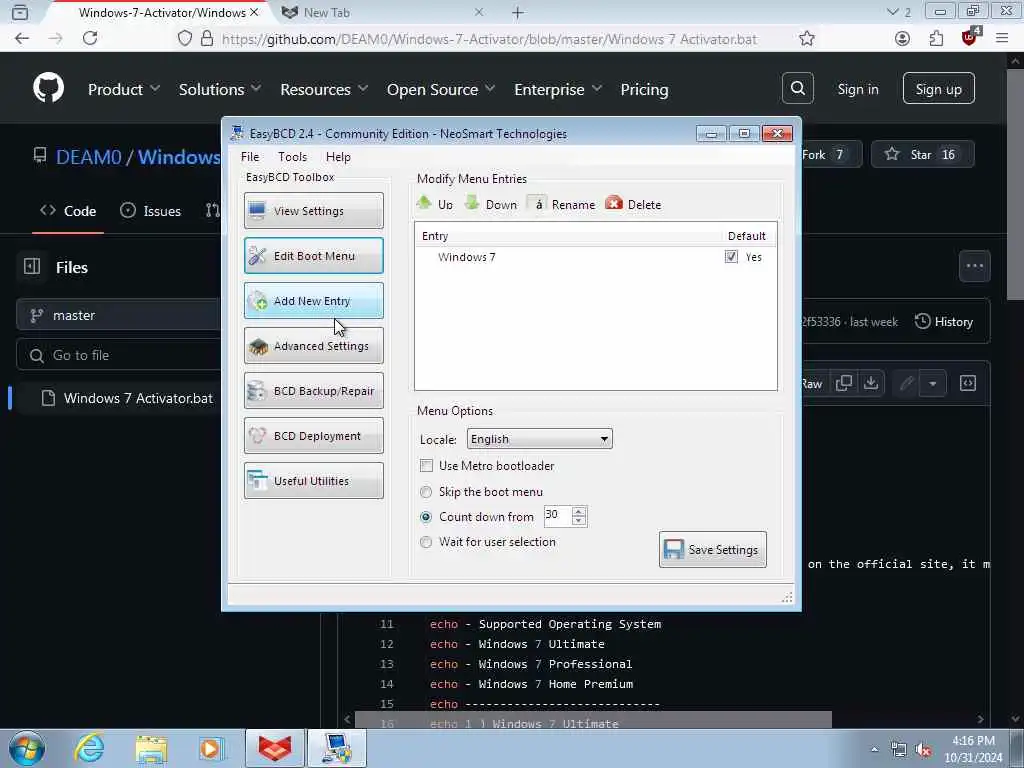
Task: Open Windows Start menu
Action: point(27,748)
